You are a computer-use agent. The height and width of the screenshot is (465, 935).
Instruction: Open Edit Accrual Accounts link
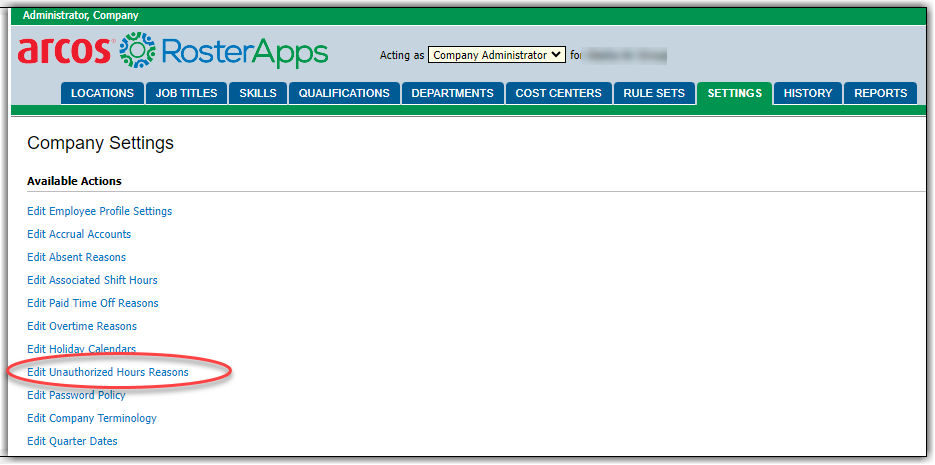point(79,234)
